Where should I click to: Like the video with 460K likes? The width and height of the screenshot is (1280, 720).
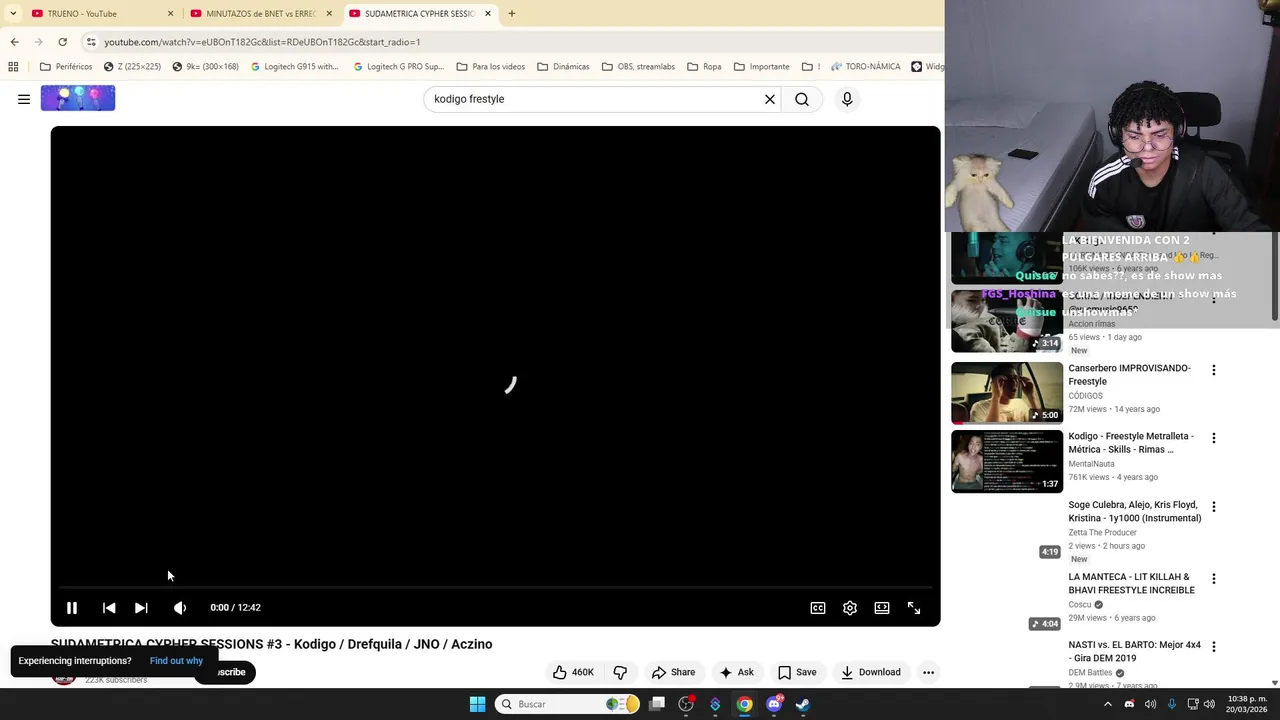click(x=574, y=672)
